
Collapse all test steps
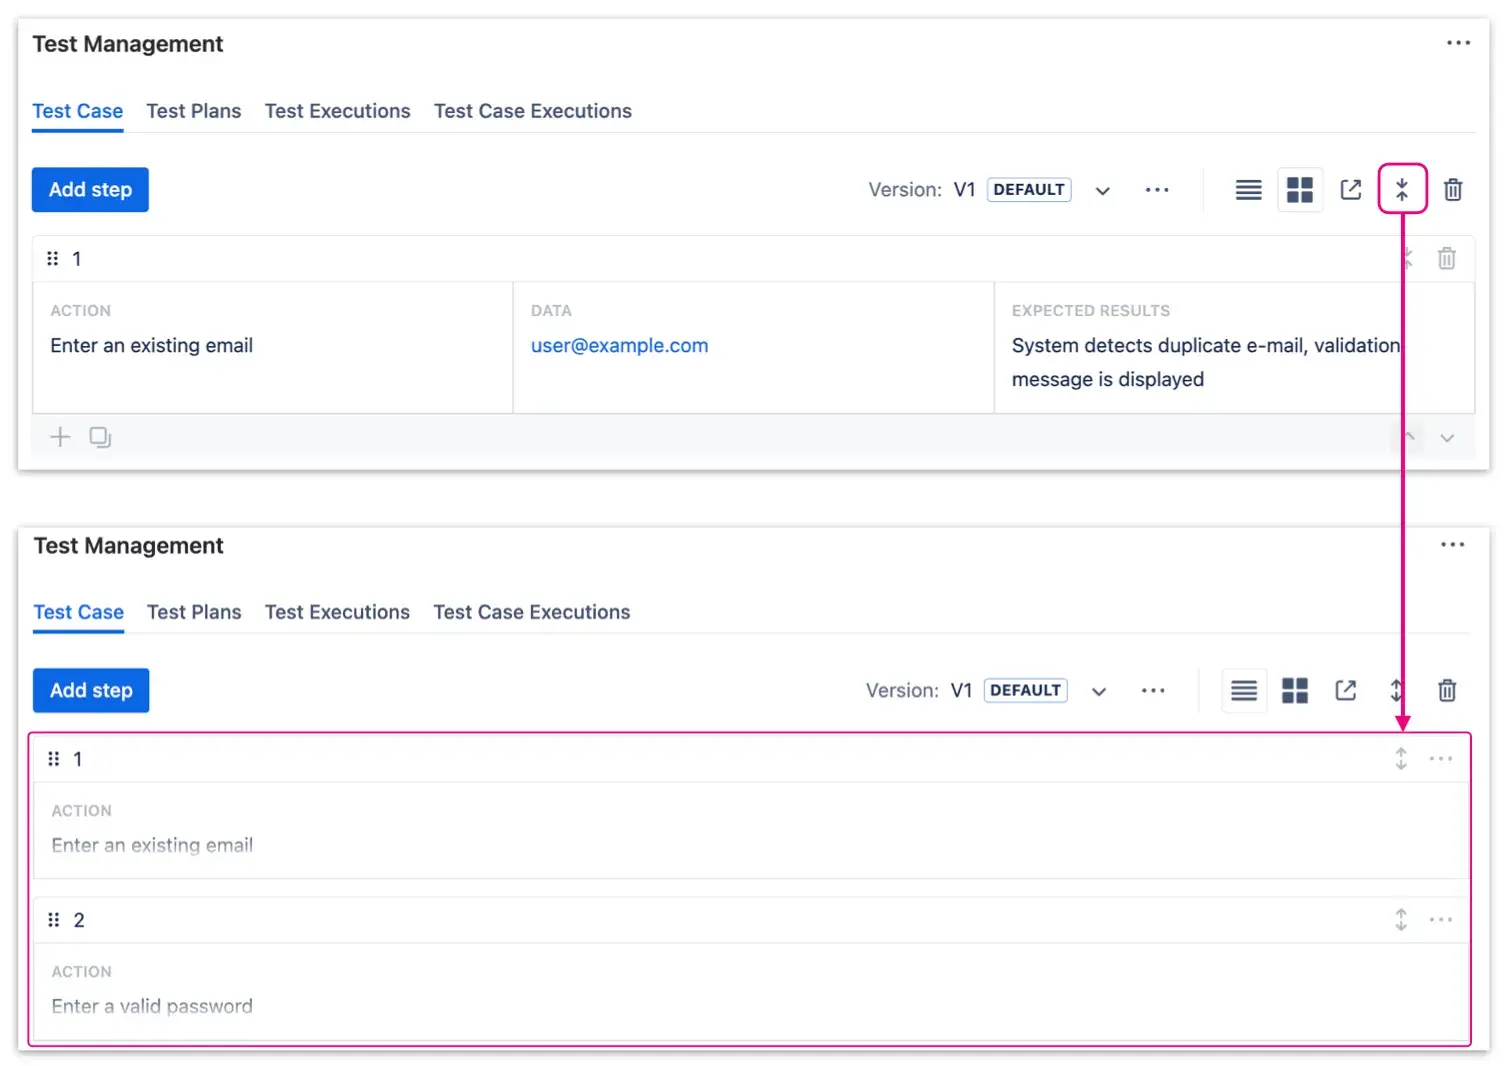1403,189
